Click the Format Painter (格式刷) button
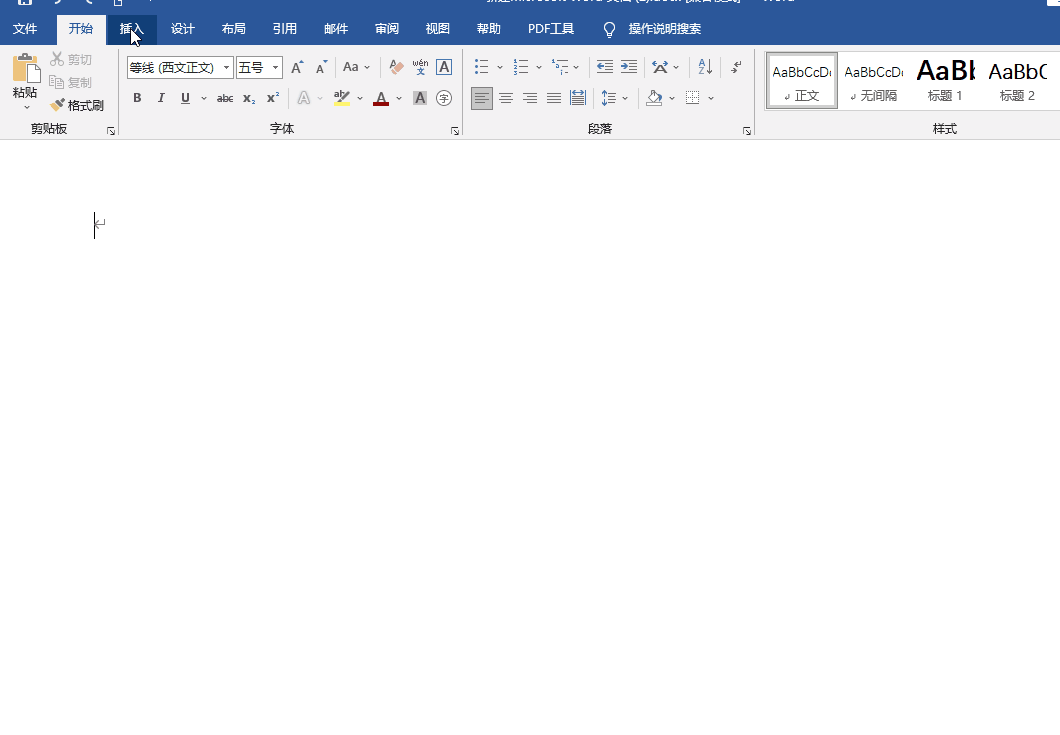This screenshot has height=735, width=1060. tap(77, 105)
